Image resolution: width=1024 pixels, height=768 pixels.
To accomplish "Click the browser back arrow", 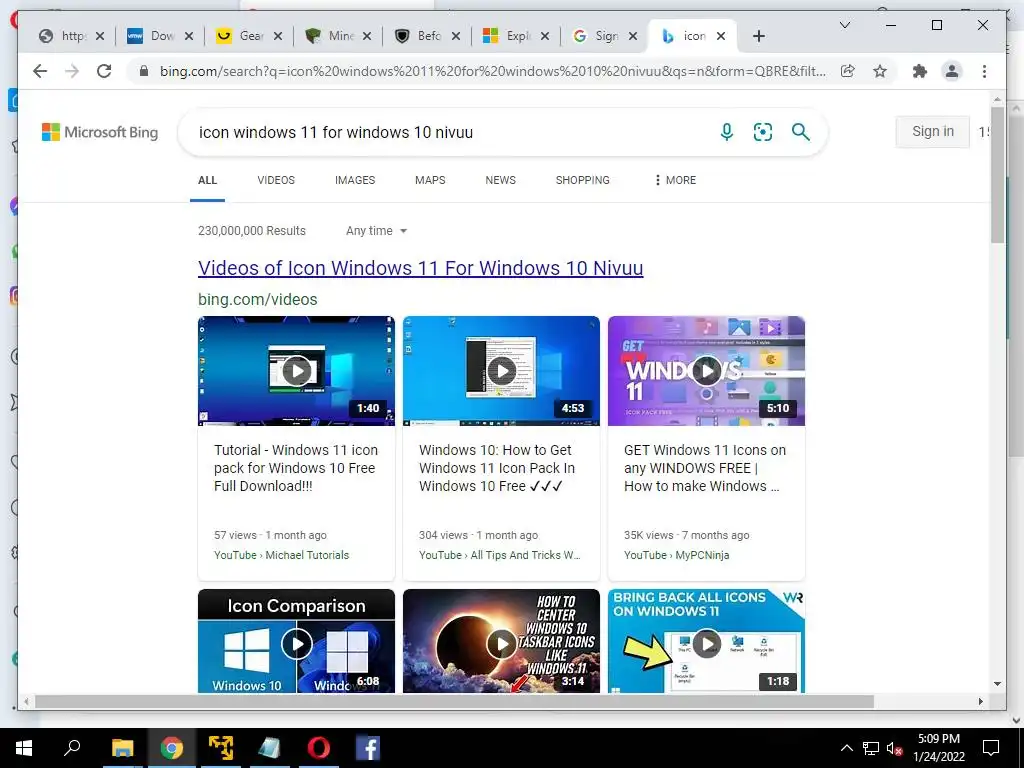I will [40, 71].
